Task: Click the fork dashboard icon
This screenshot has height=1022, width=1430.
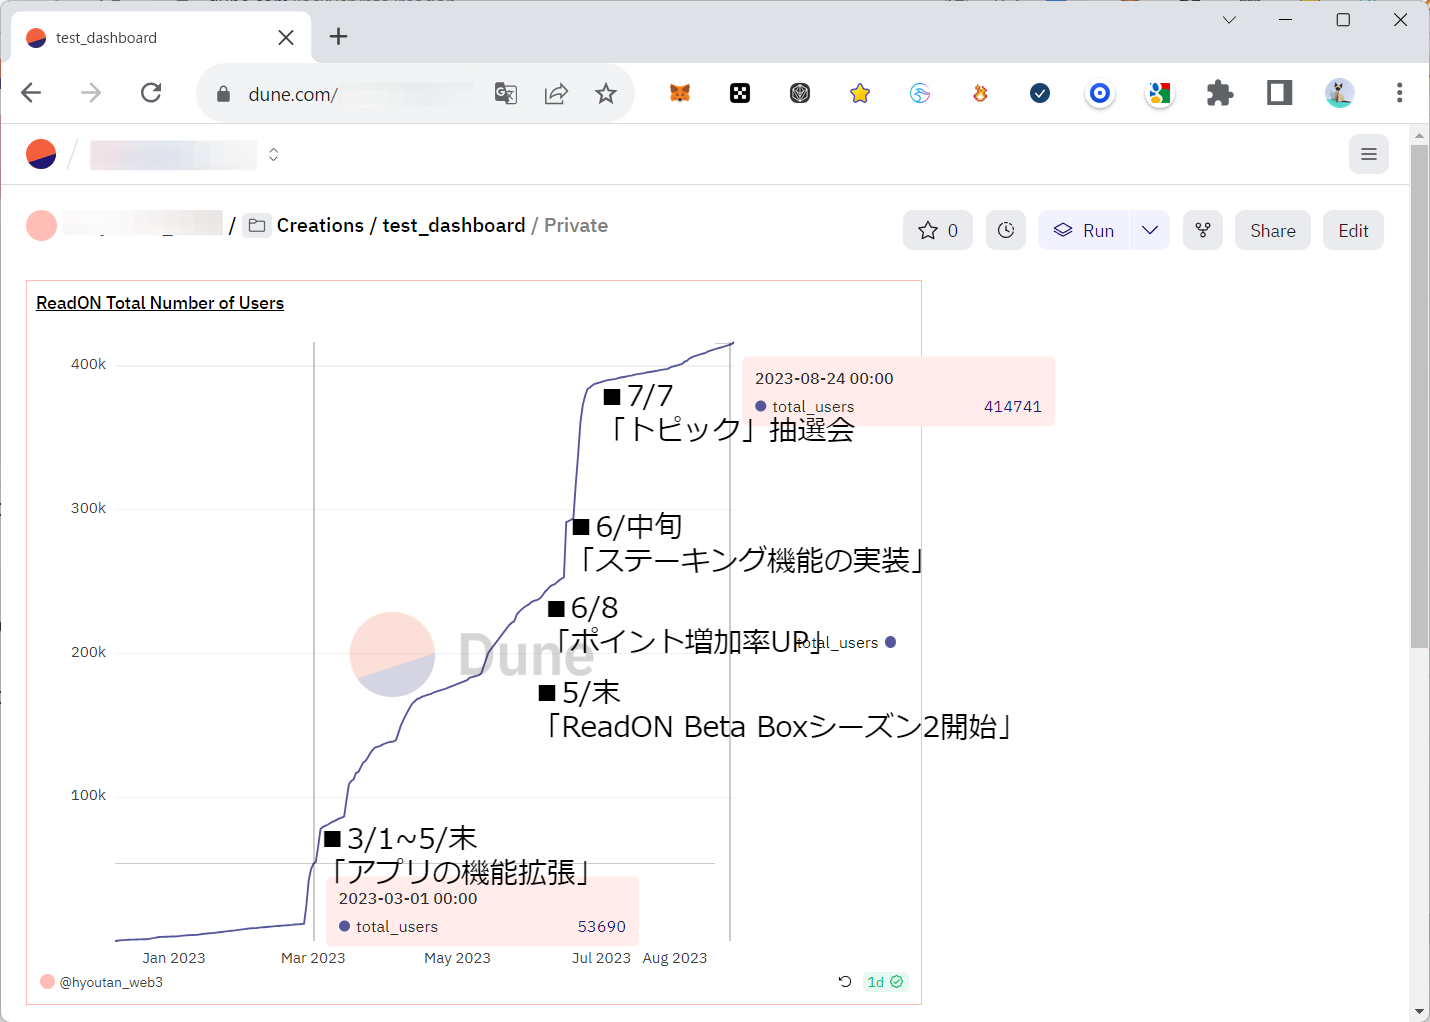Action: [1202, 231]
